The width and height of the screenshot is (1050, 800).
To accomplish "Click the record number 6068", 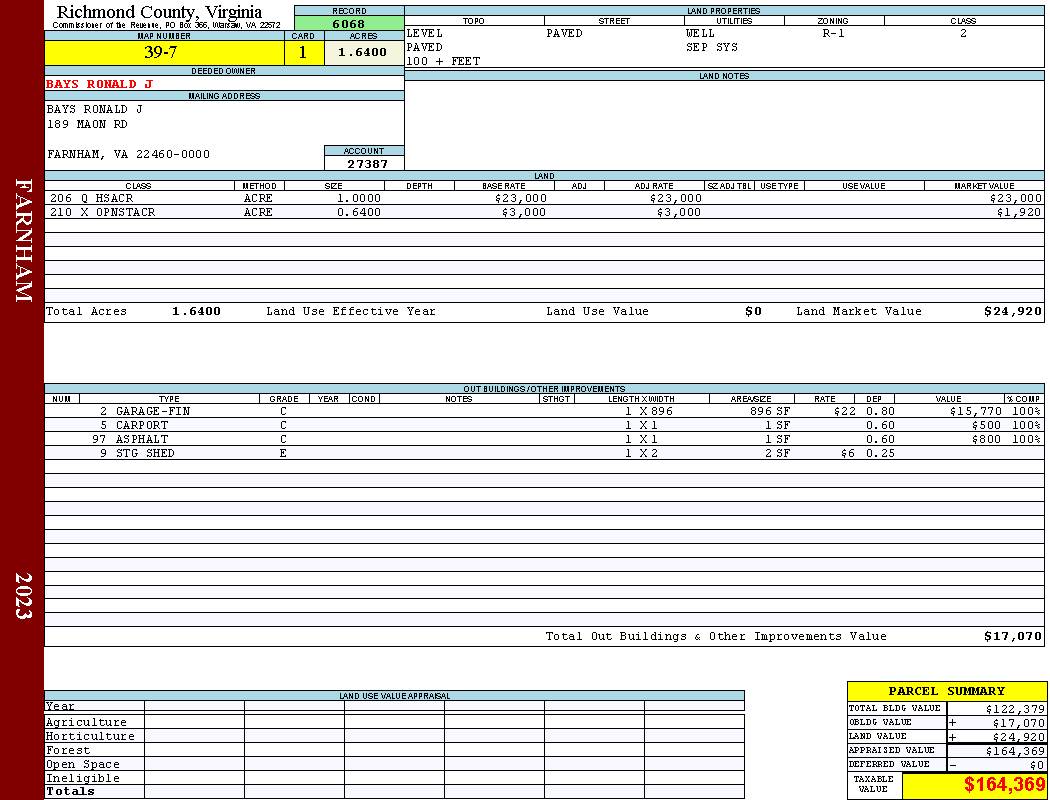I will pos(349,23).
